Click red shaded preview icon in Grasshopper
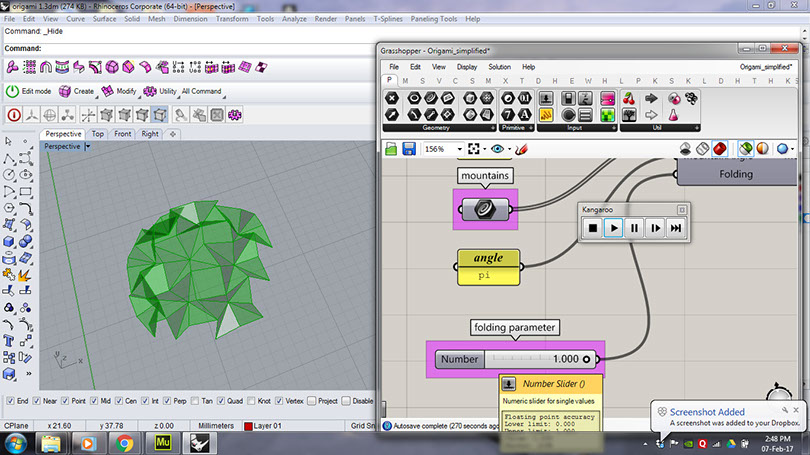810x455 pixels. [720, 149]
